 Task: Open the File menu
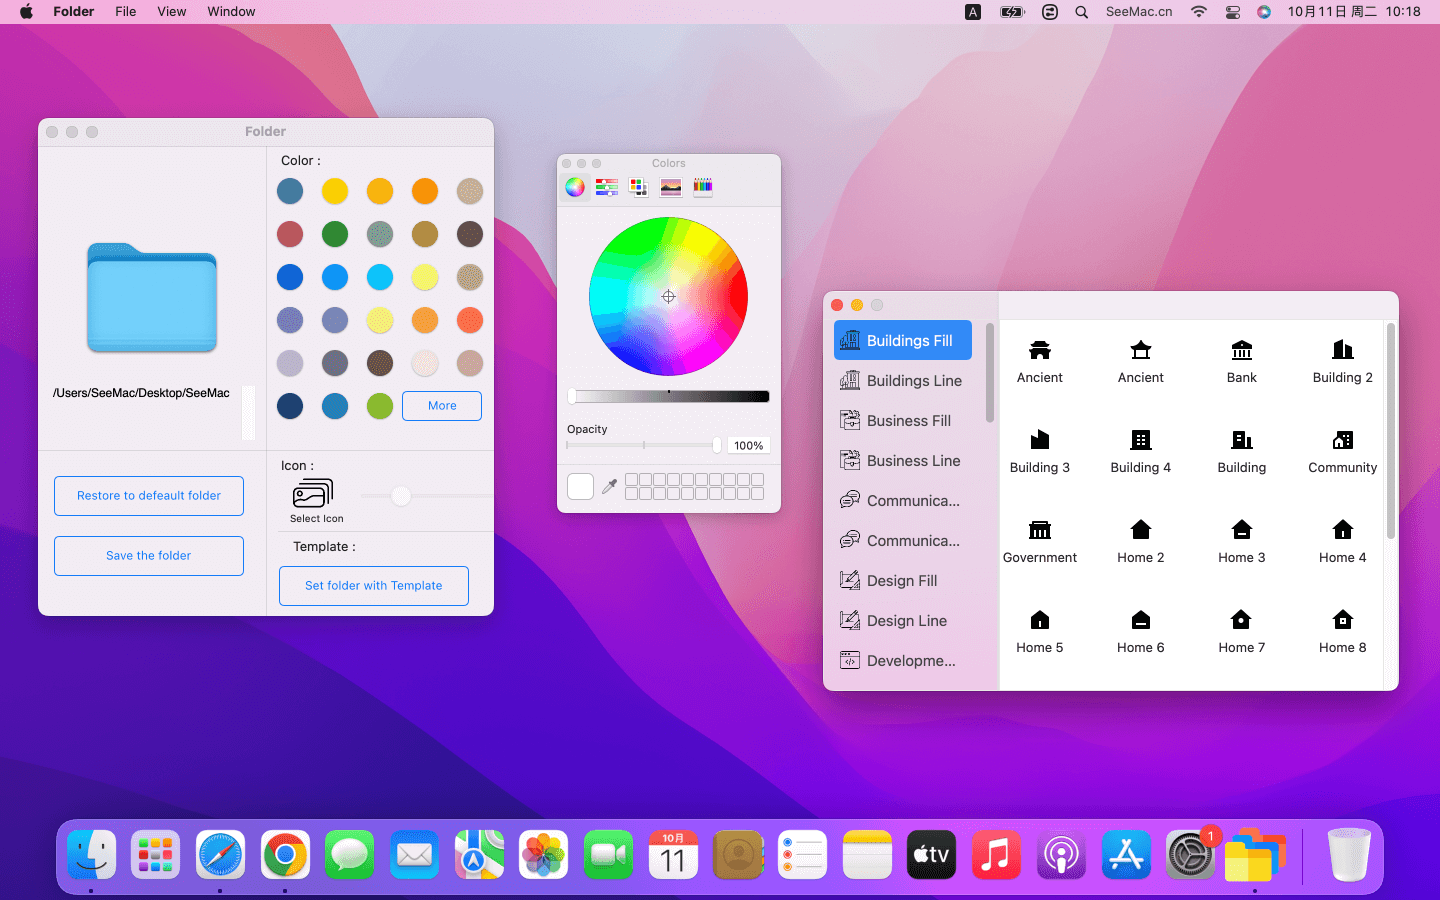[x=125, y=12]
